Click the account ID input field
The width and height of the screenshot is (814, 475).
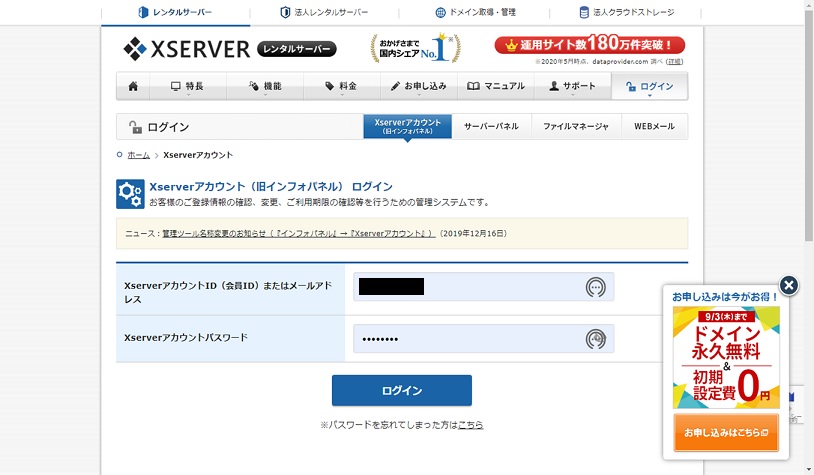tap(483, 287)
